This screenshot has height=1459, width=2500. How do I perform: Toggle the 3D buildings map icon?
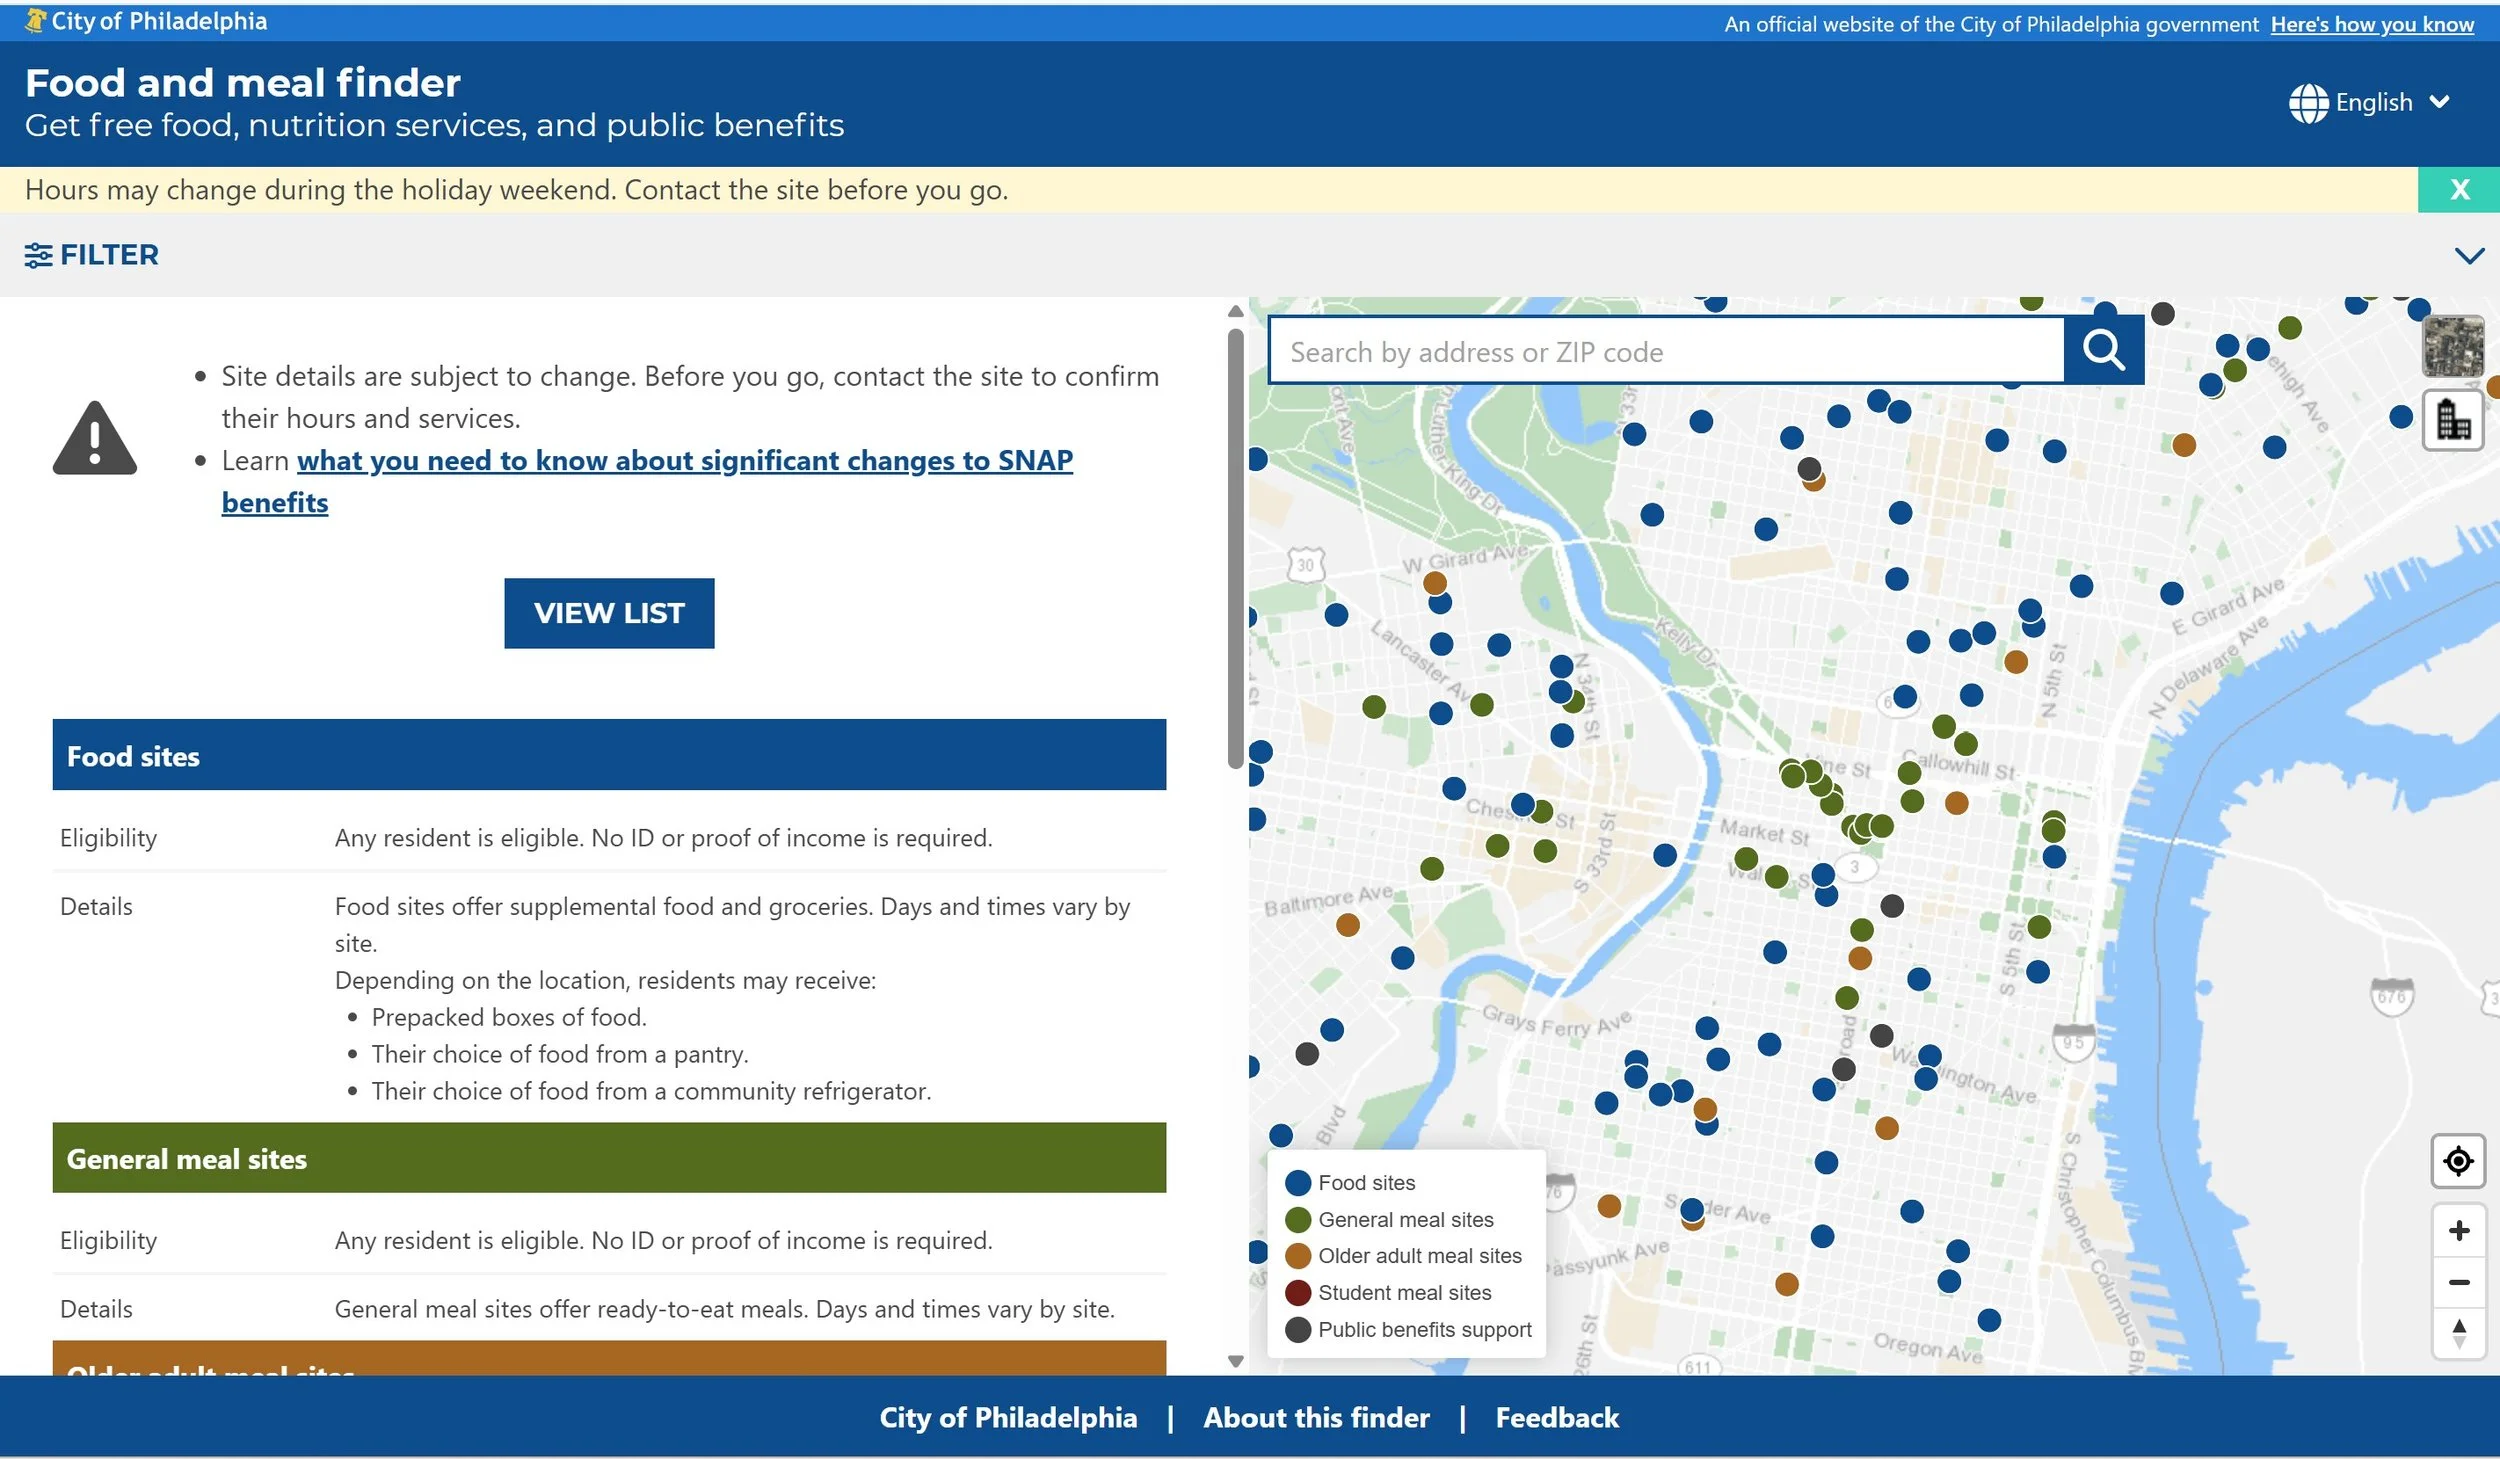tap(2452, 421)
